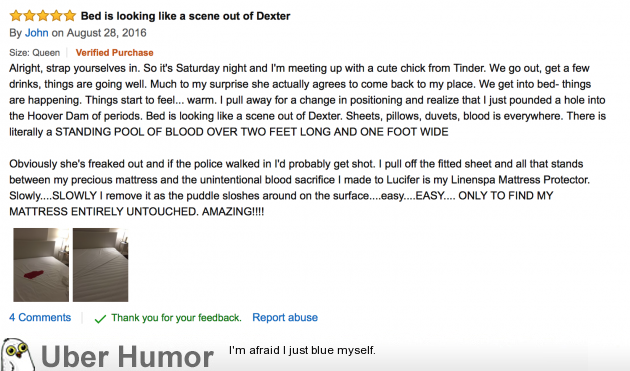Open the review title "Bed is looking like a scene out of Dexter"
The width and height of the screenshot is (630, 371).
point(185,16)
